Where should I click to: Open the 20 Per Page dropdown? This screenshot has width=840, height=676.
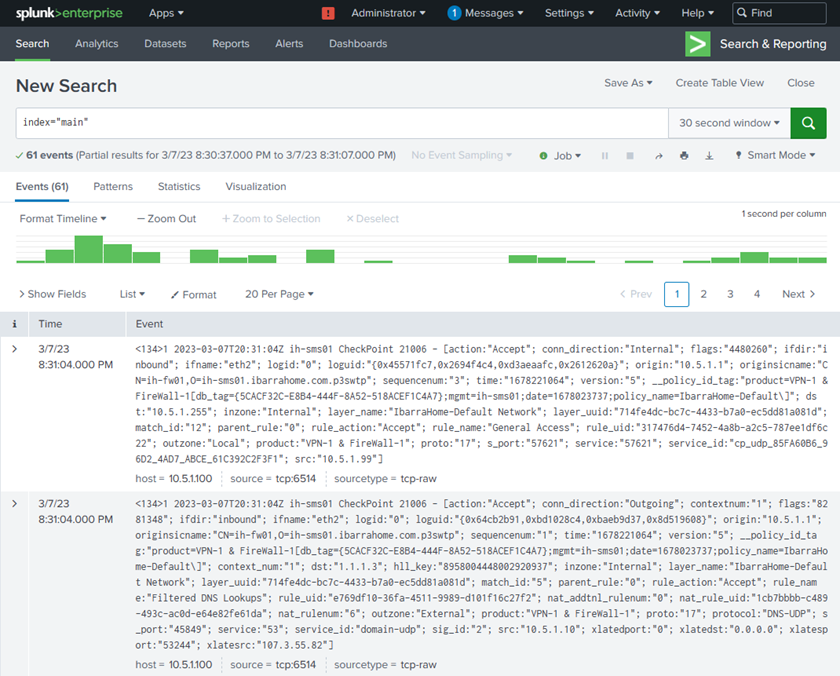pos(279,294)
